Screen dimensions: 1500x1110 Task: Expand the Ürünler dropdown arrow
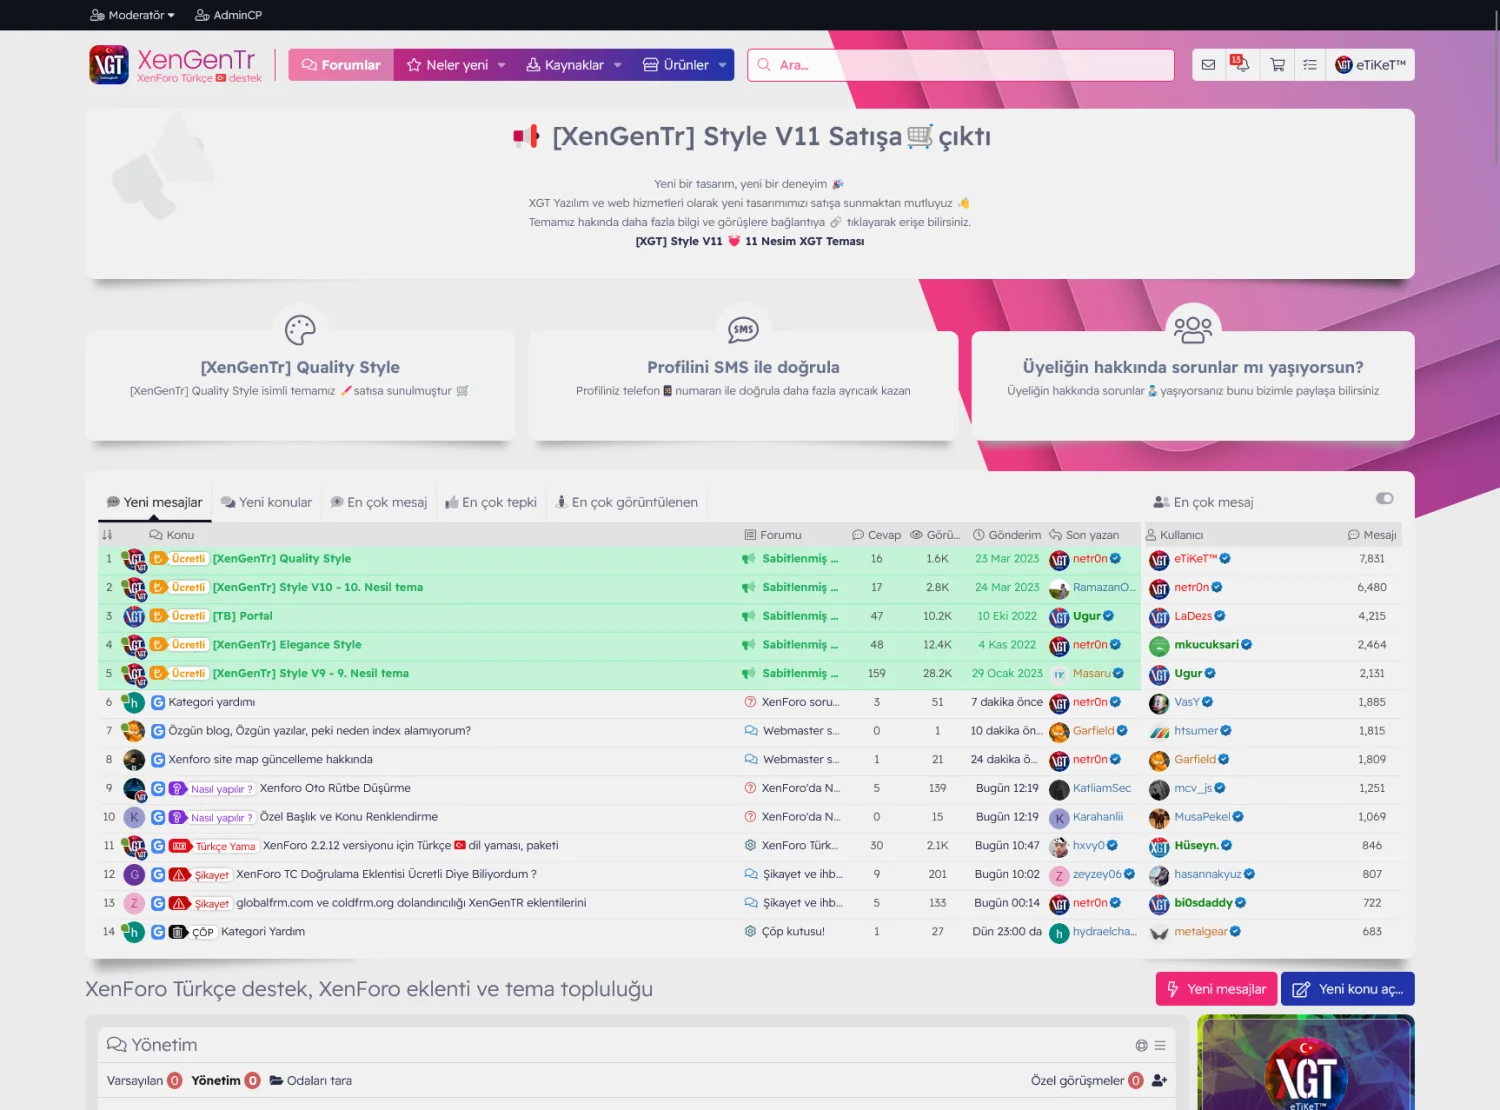point(722,65)
